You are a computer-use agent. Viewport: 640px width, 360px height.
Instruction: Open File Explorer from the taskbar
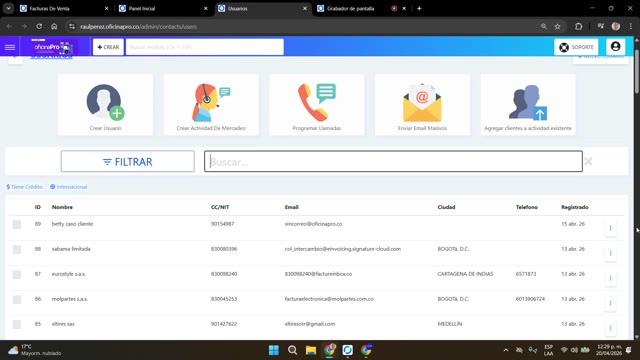tap(311, 350)
